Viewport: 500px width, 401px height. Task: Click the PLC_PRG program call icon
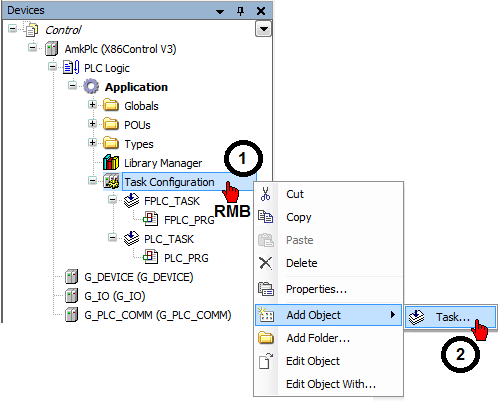pyautogui.click(x=150, y=258)
